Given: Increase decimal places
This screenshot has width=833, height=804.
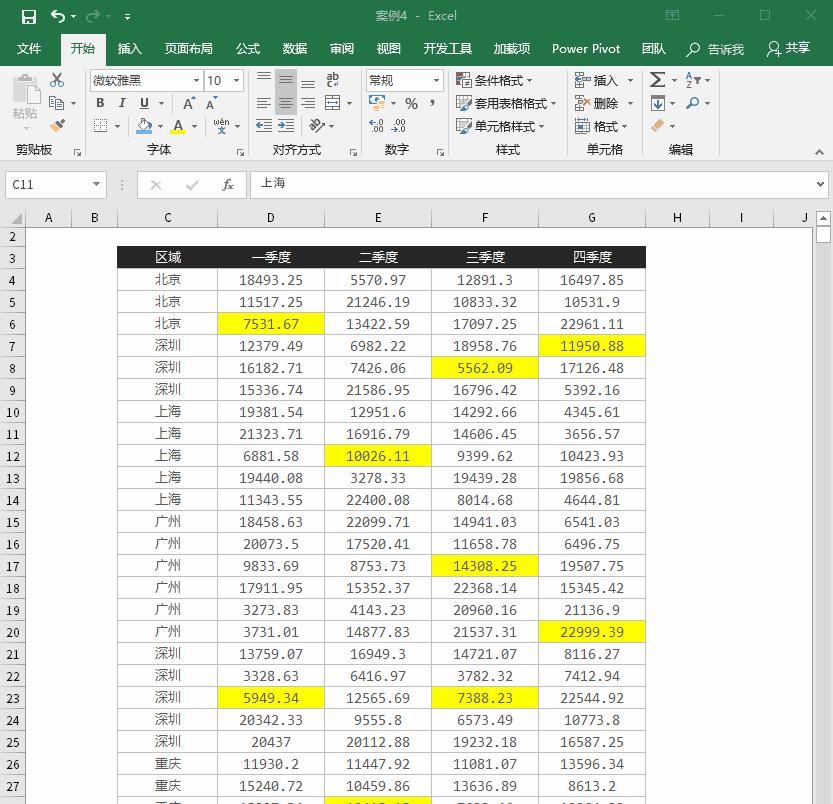Looking at the screenshot, I should tap(376, 126).
